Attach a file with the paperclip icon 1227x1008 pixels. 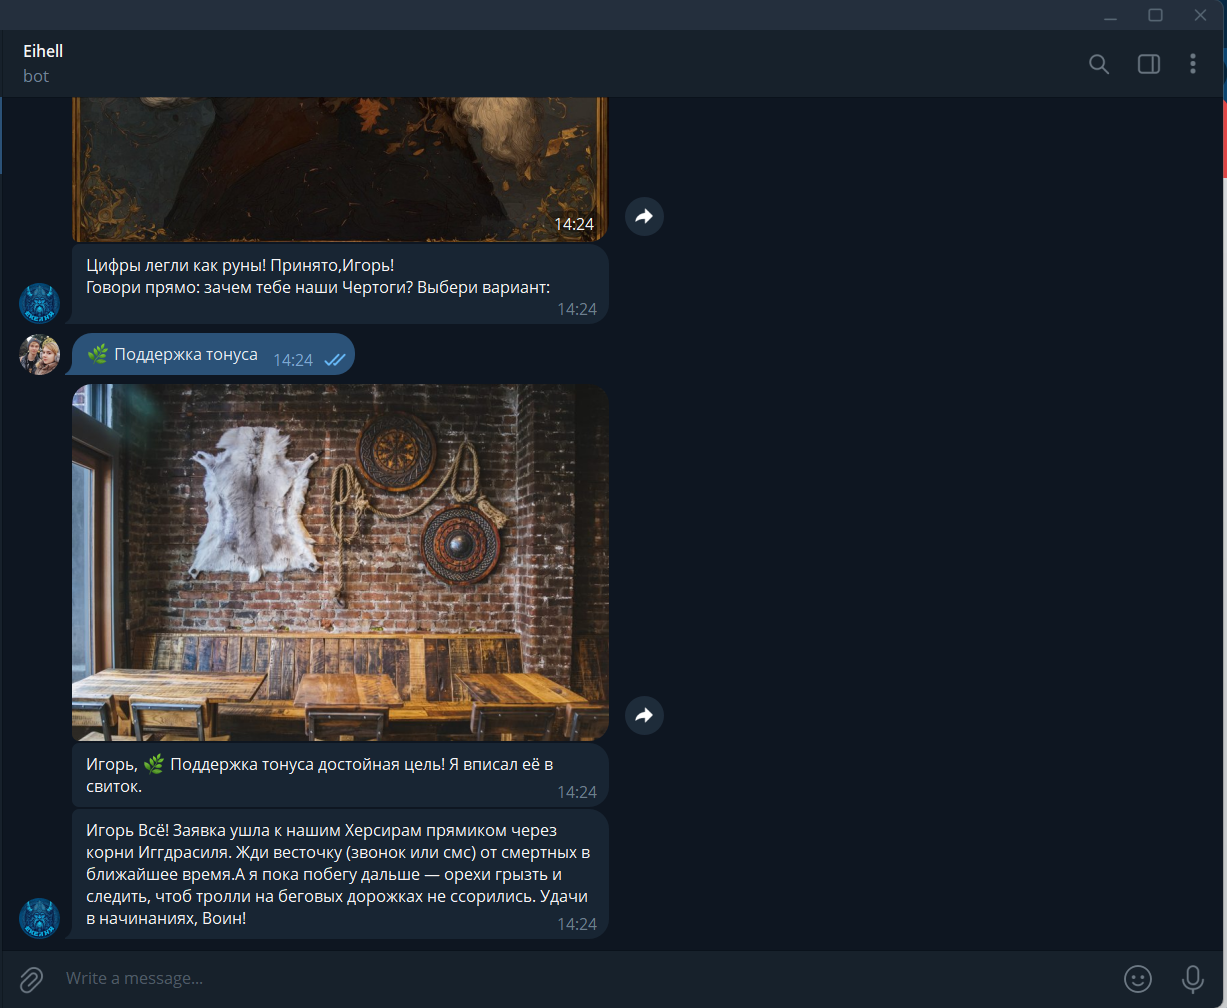coord(32,978)
